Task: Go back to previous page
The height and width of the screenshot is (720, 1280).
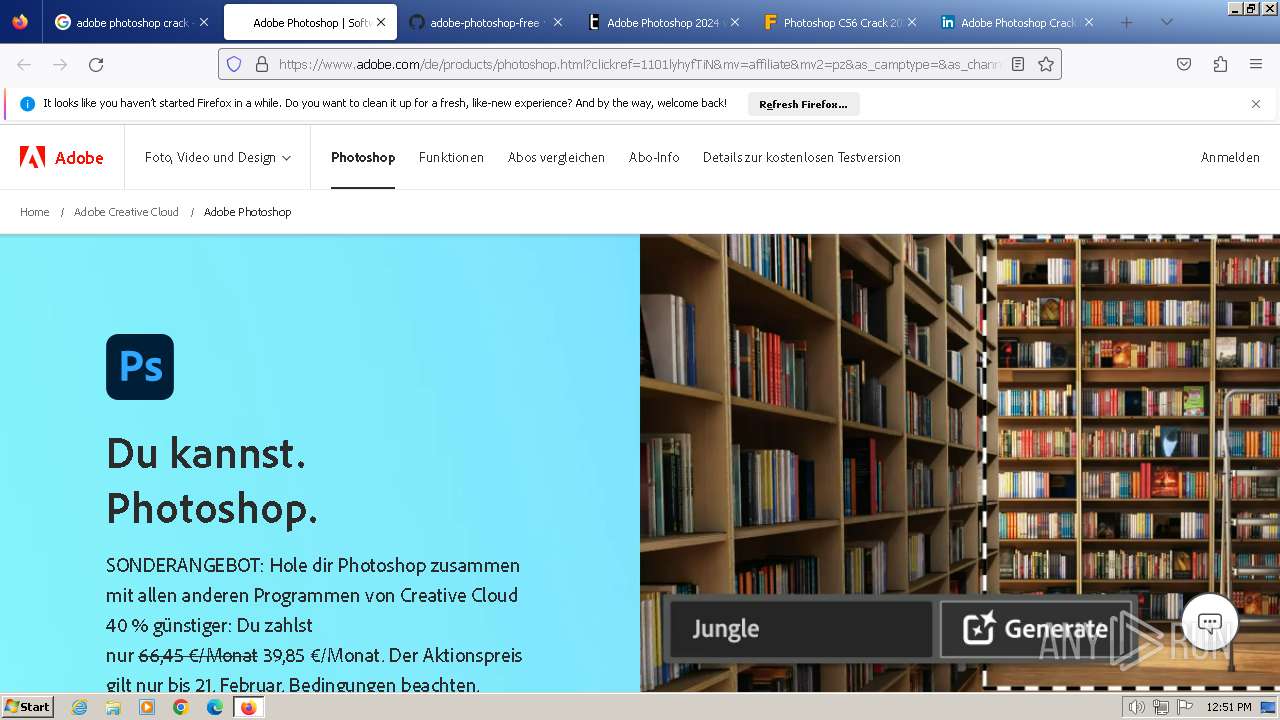Action: pyautogui.click(x=24, y=64)
